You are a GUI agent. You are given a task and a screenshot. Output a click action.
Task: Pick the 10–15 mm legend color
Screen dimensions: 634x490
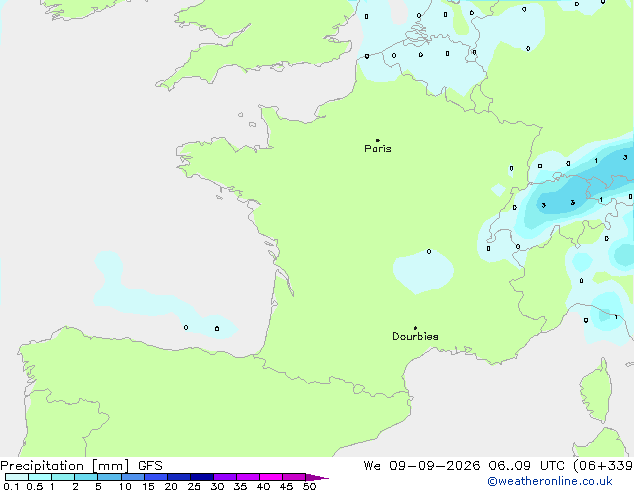pos(133,477)
